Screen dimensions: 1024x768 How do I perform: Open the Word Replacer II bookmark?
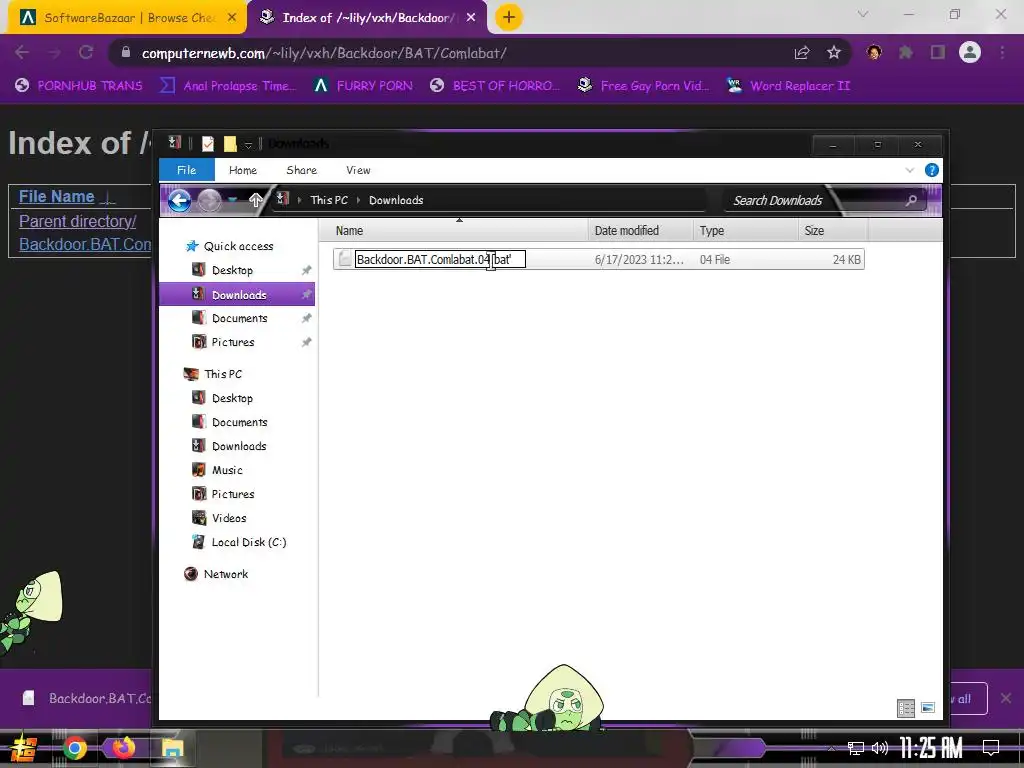789,86
